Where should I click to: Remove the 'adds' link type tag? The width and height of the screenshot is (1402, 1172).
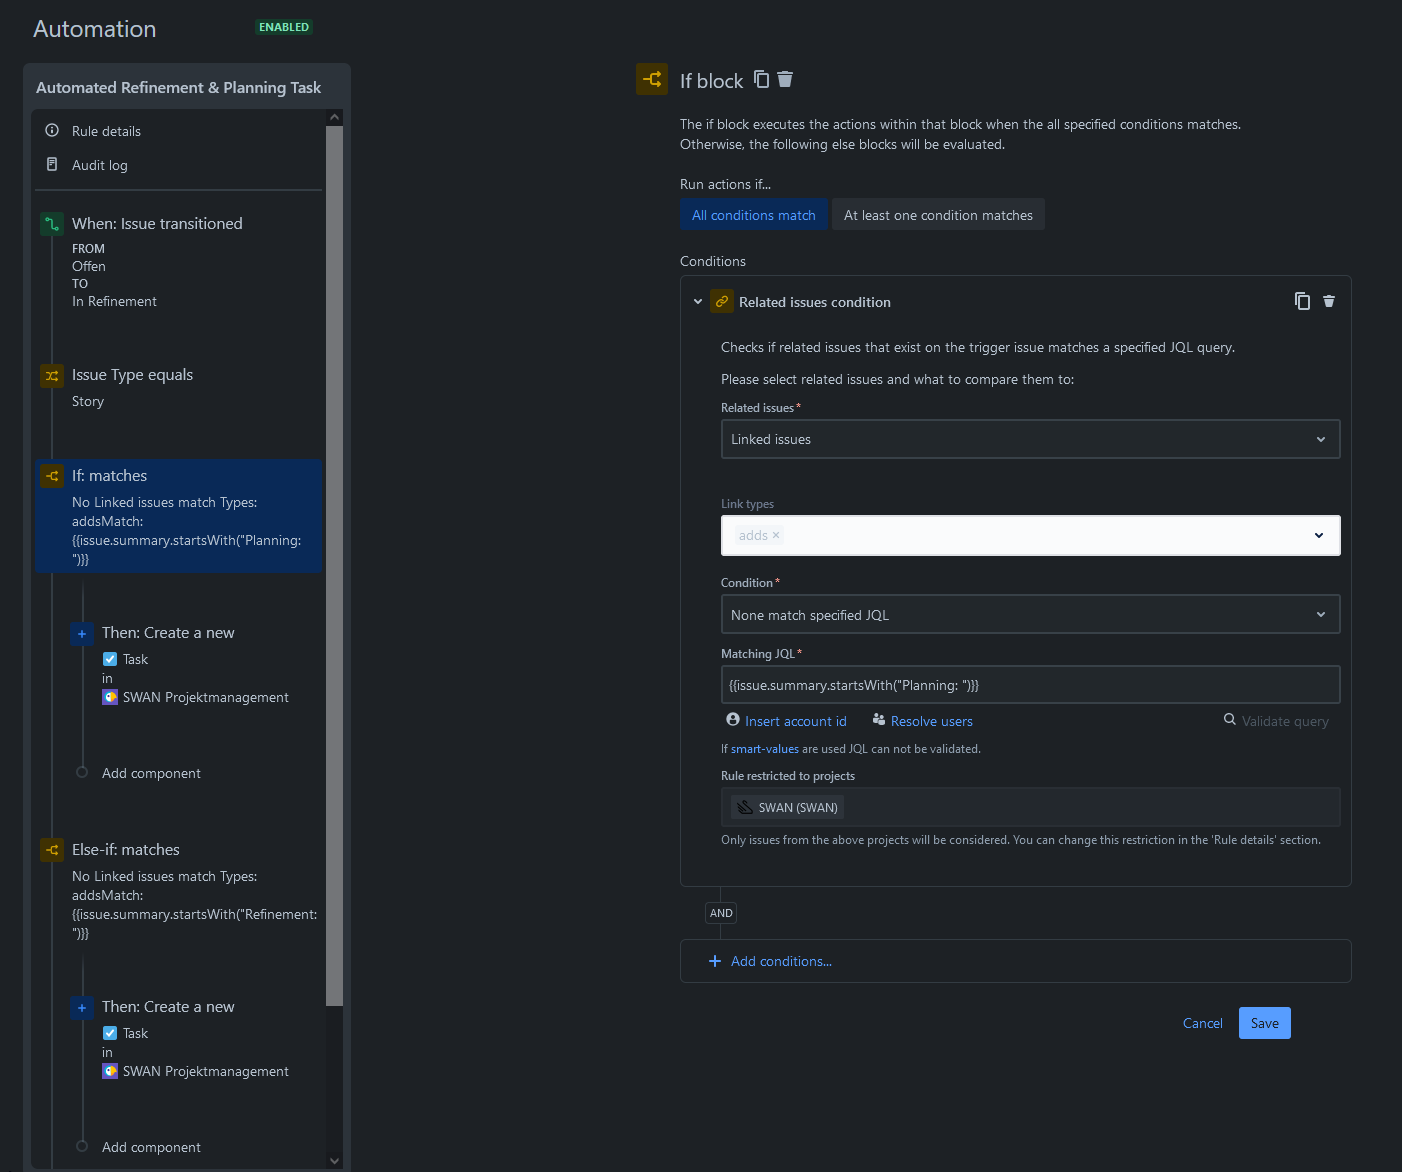coord(776,535)
